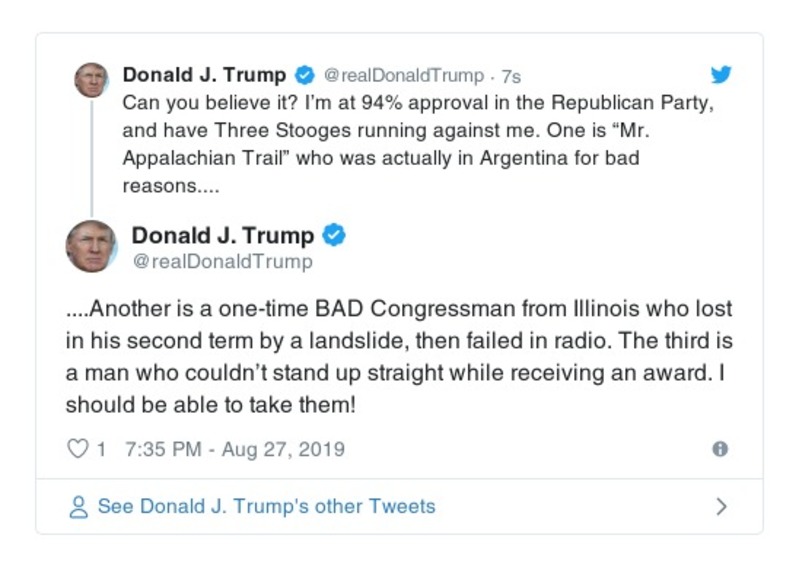Click the verified badge in the quoted tweet
Viewport: 799px width, 583px height.
[304, 75]
